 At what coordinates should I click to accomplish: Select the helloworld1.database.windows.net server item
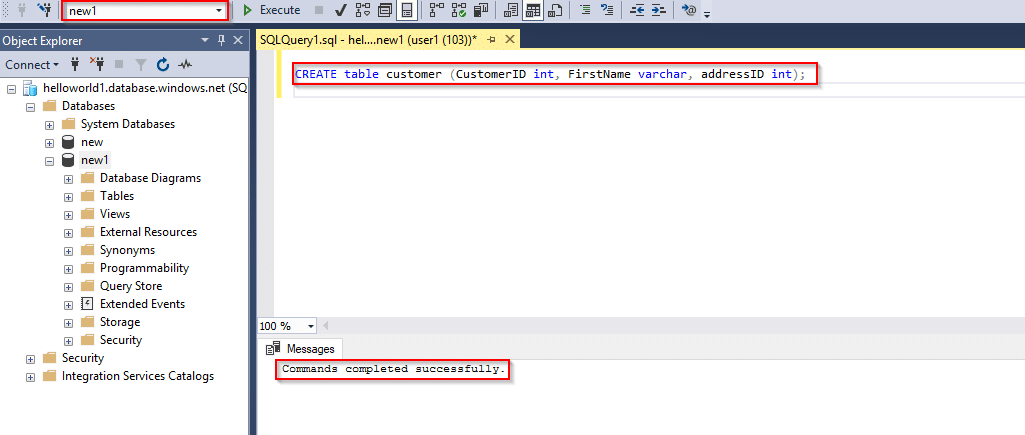[x=144, y=88]
